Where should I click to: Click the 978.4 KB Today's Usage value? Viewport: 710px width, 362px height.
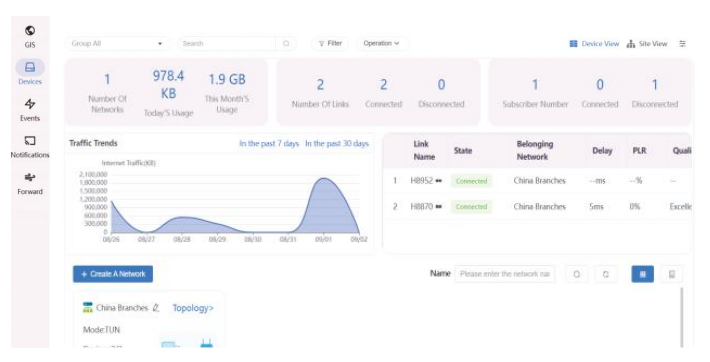pos(168,84)
